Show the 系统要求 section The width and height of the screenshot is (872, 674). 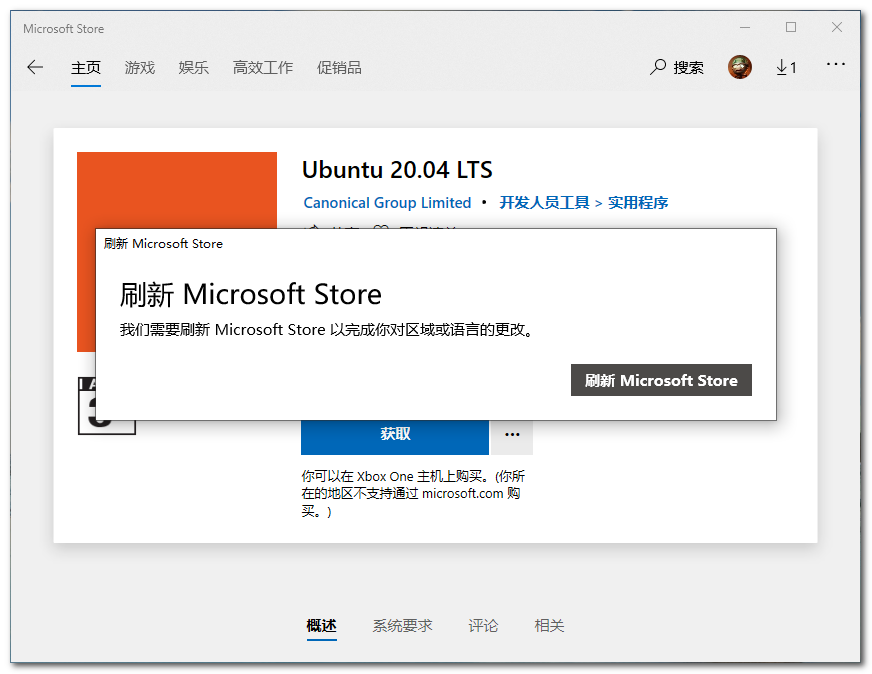click(x=402, y=626)
